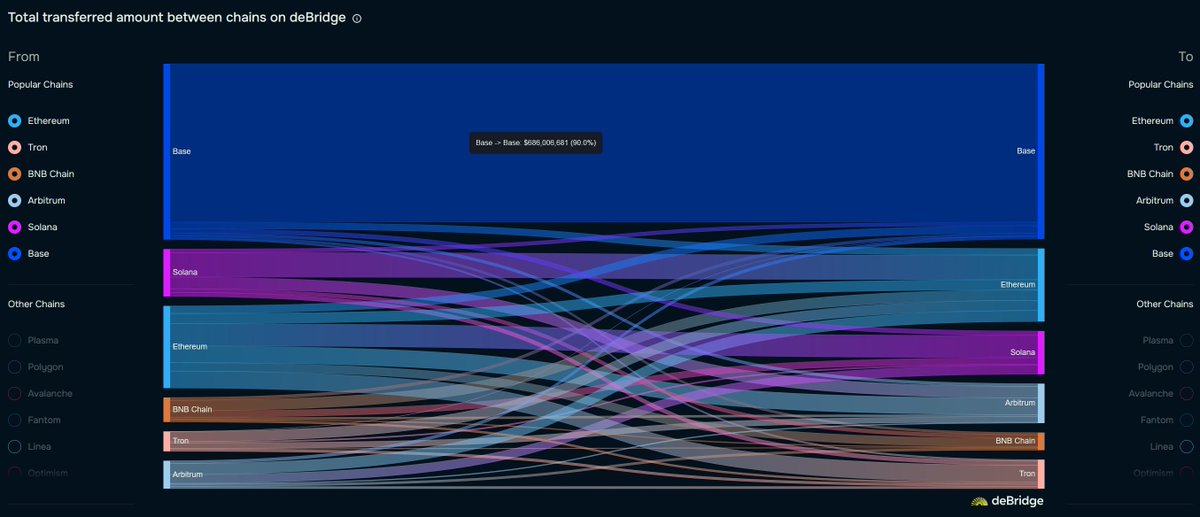Select the BNB Chain destination node bar

point(1041,441)
